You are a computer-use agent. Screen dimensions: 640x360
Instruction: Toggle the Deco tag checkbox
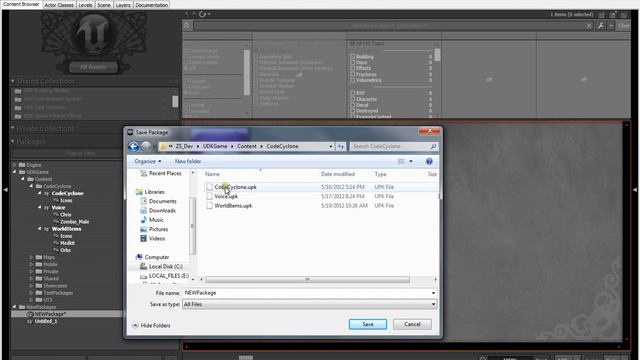pyautogui.click(x=353, y=62)
